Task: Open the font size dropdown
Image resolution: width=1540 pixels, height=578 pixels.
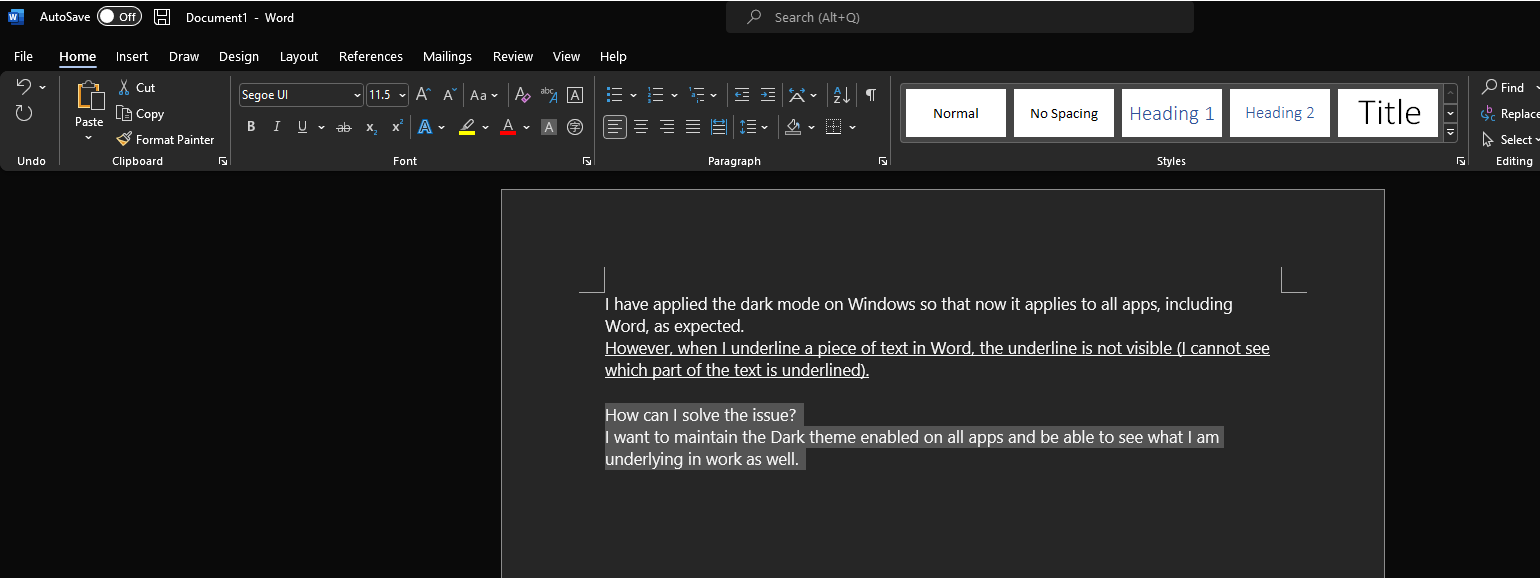Action: (x=403, y=95)
